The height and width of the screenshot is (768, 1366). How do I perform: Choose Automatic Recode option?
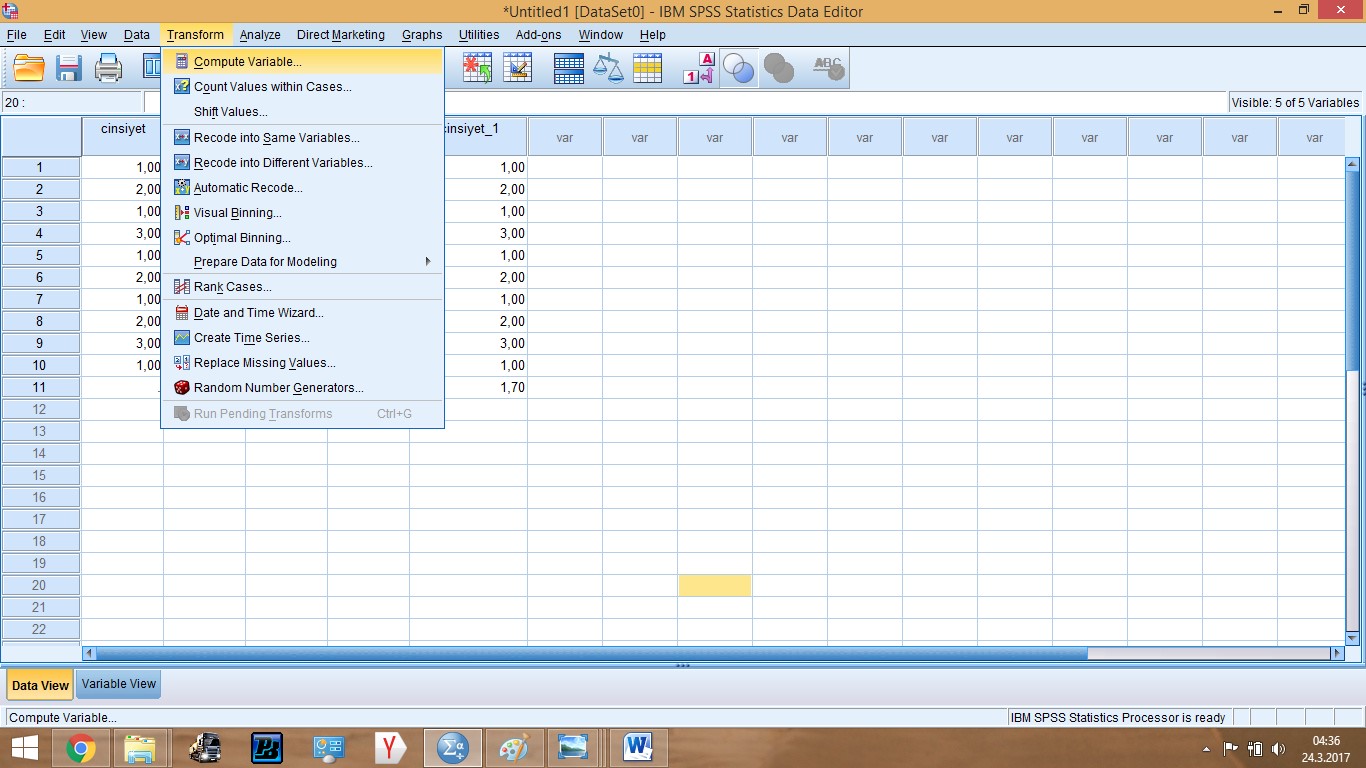point(302,188)
